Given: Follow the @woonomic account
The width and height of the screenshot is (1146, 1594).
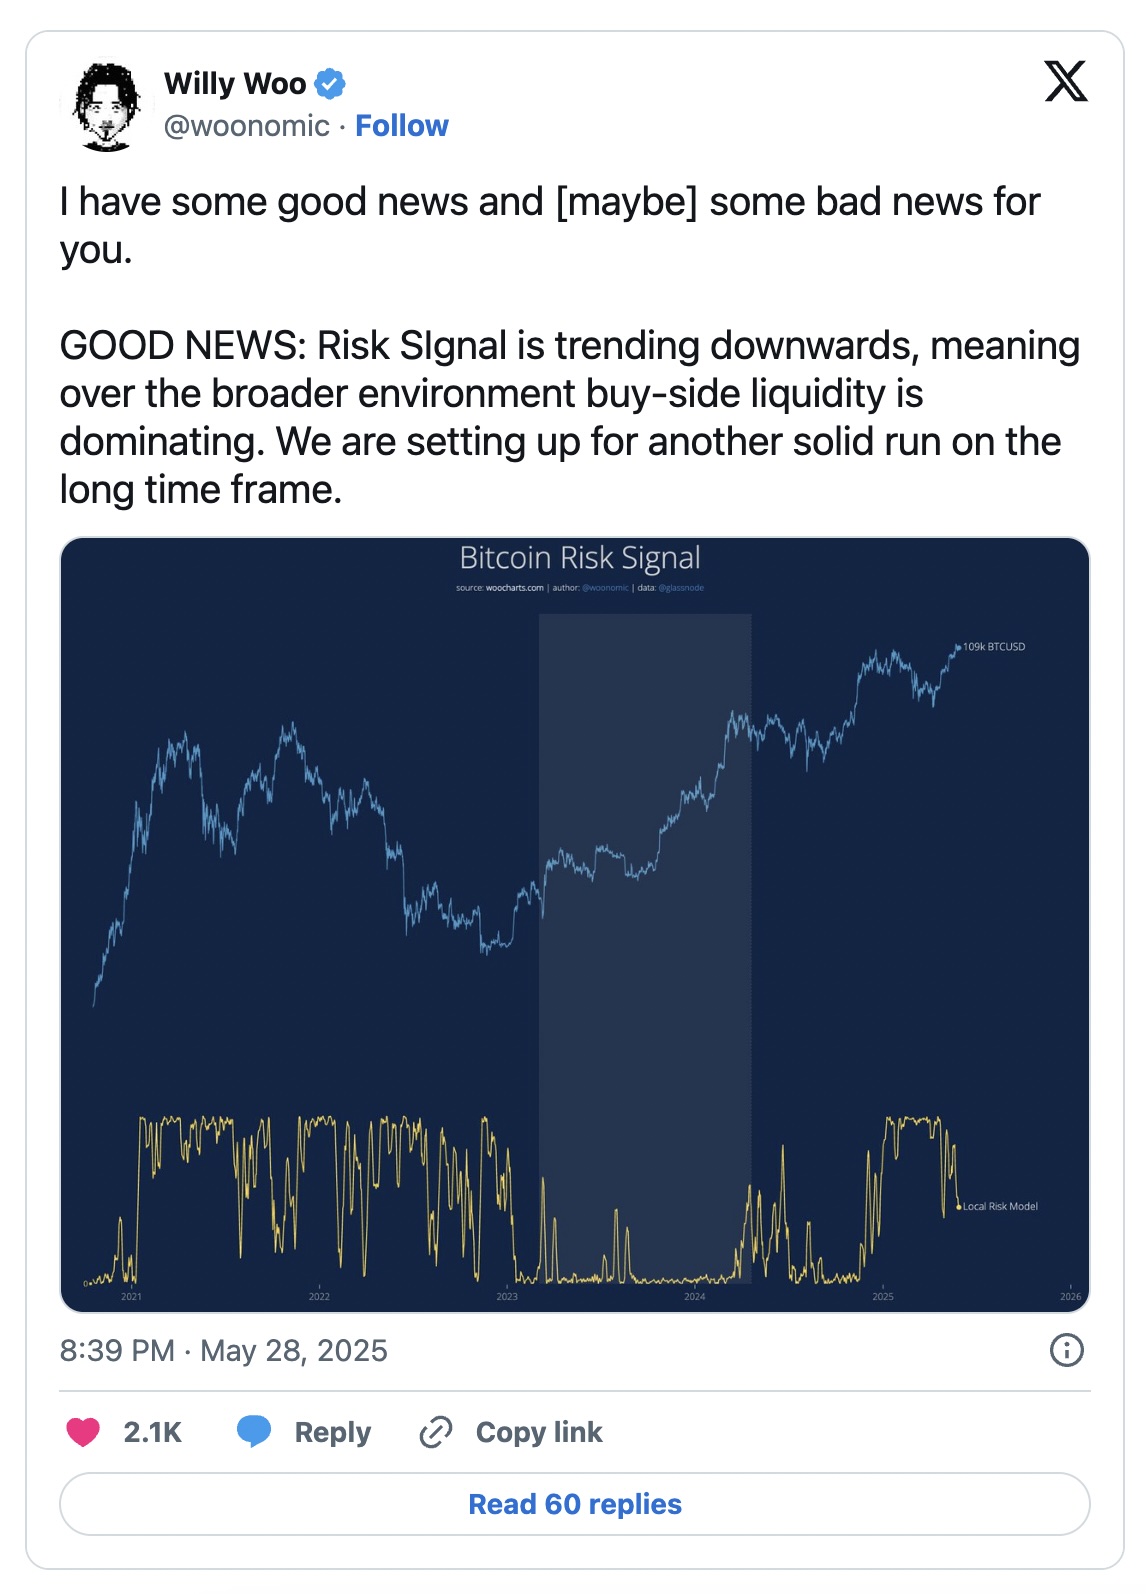Looking at the screenshot, I should pyautogui.click(x=402, y=126).
